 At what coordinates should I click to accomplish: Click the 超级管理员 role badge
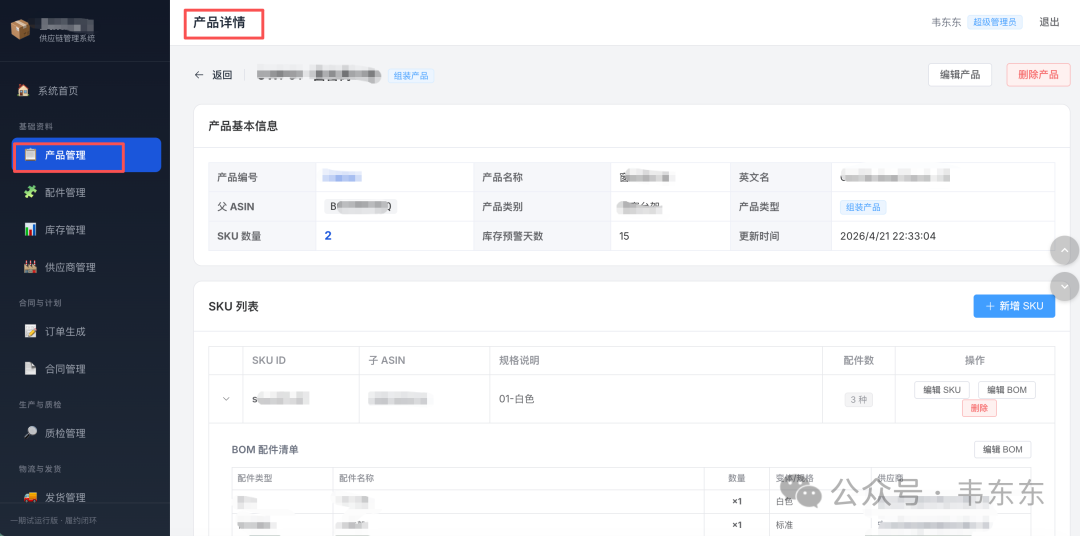(x=995, y=22)
